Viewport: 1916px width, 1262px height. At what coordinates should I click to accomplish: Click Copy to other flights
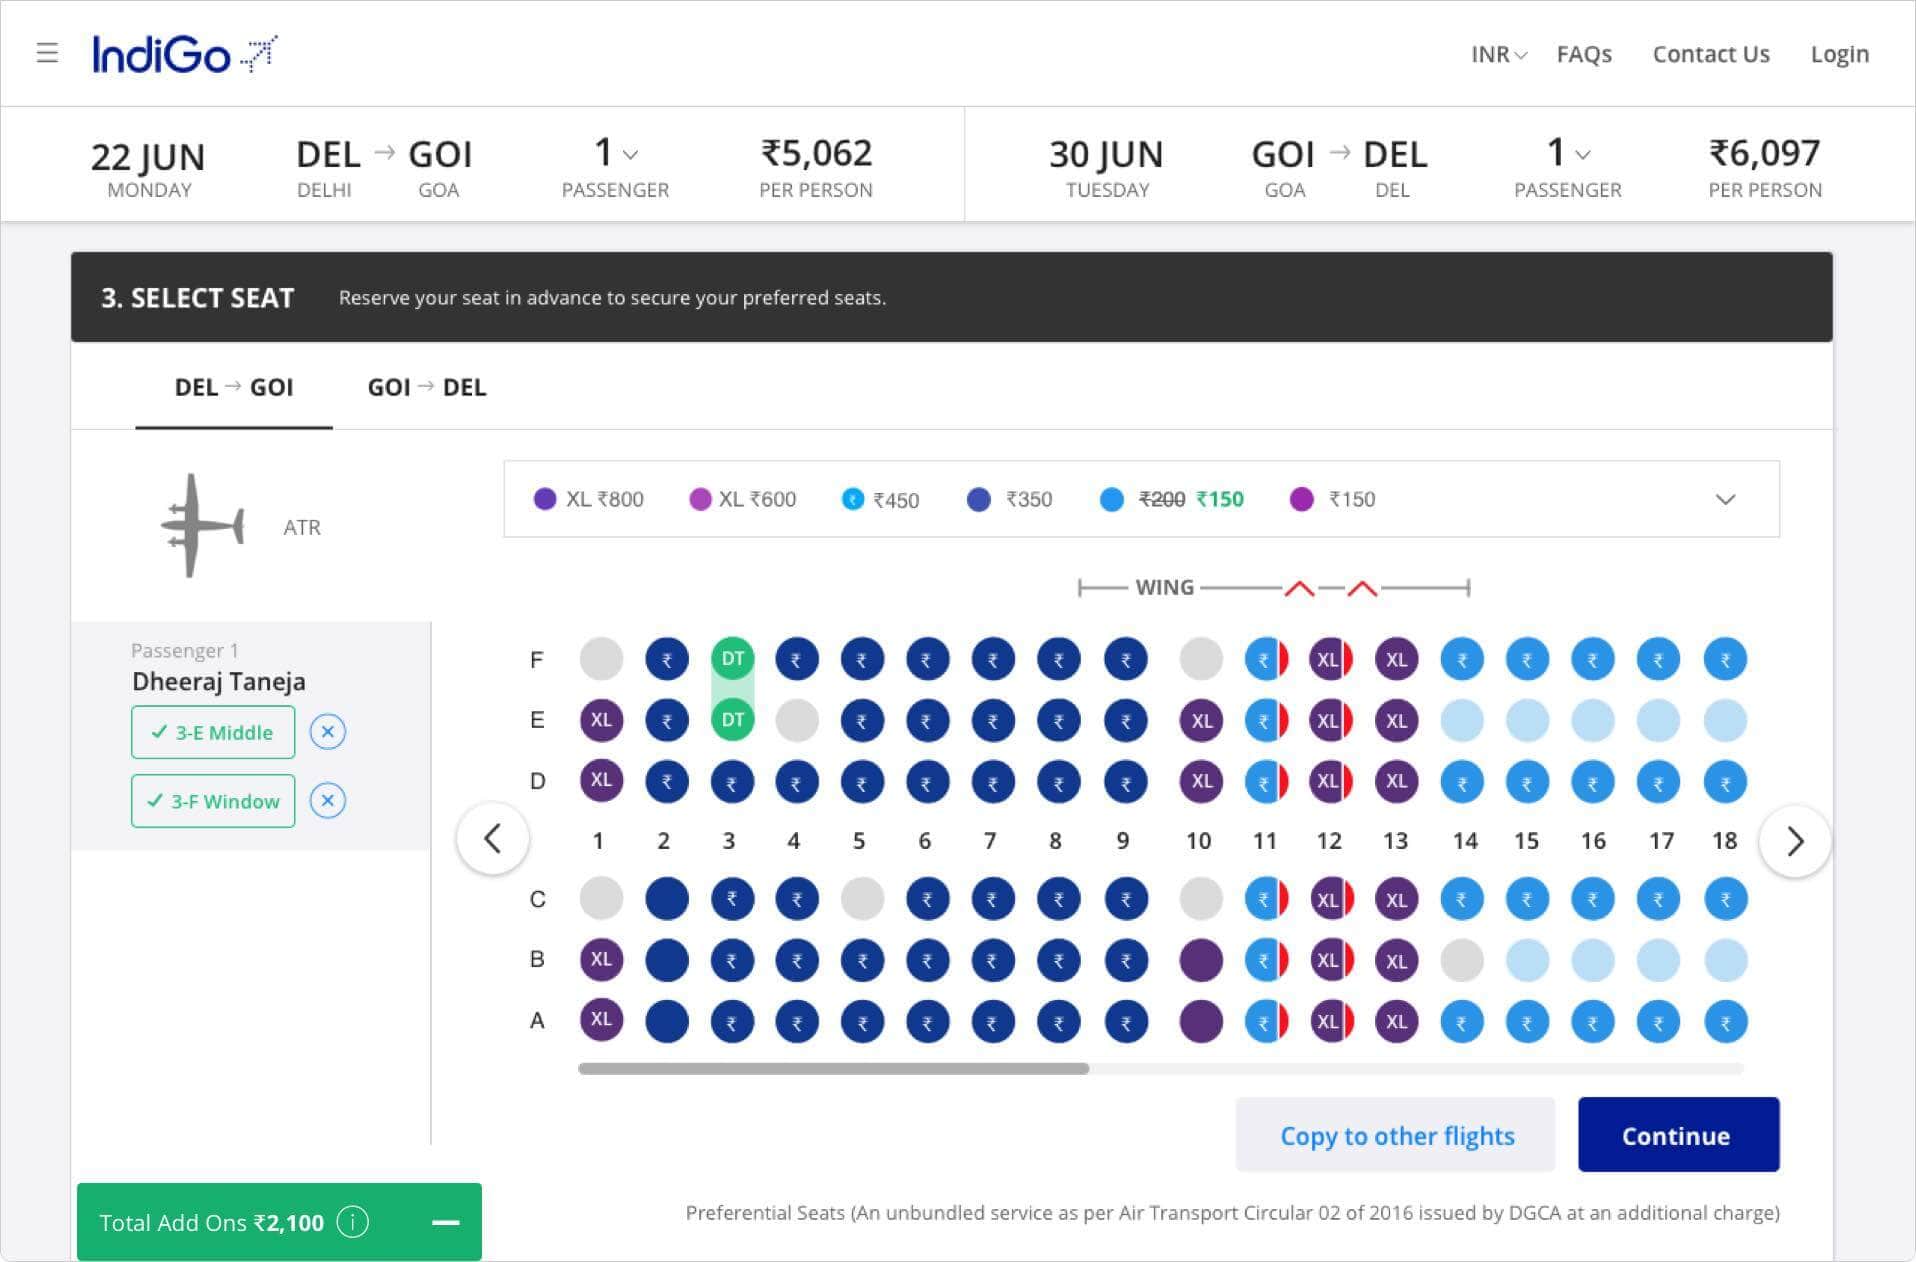point(1396,1135)
